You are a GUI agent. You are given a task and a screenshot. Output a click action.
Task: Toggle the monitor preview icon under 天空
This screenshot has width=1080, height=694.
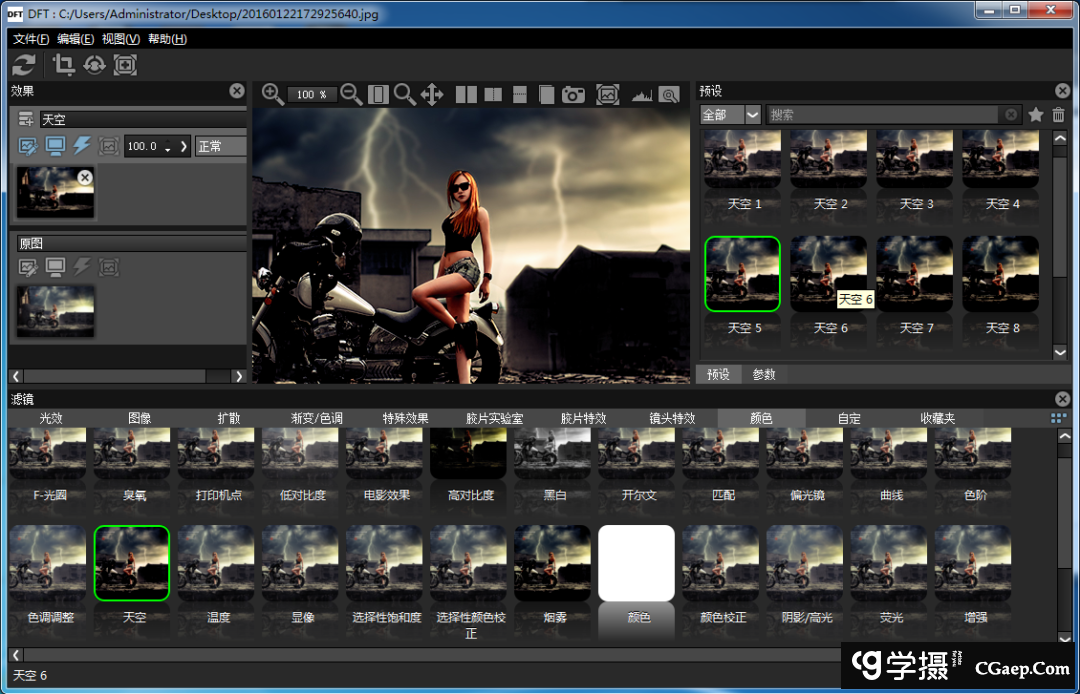click(x=57, y=146)
